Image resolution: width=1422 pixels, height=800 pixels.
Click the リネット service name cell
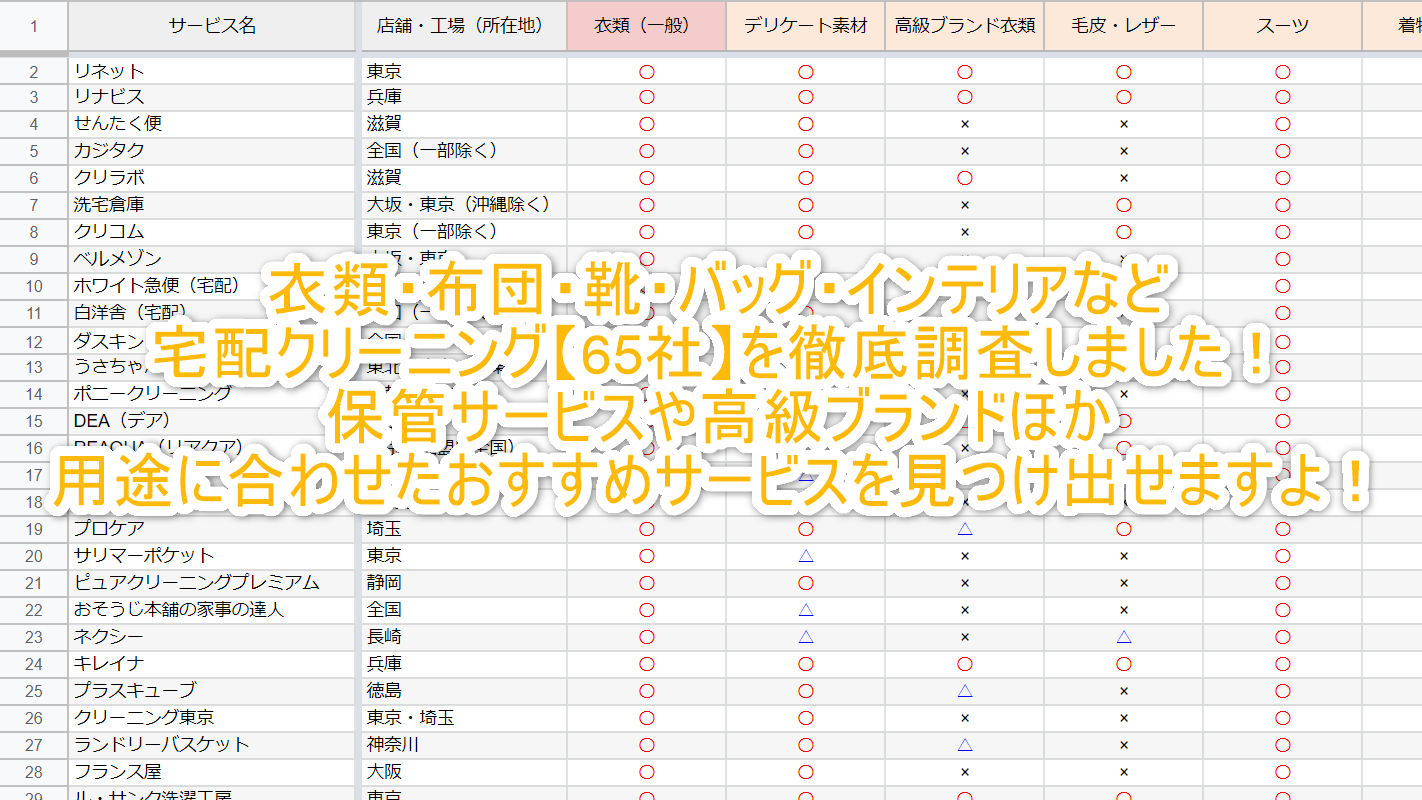pyautogui.click(x=213, y=71)
